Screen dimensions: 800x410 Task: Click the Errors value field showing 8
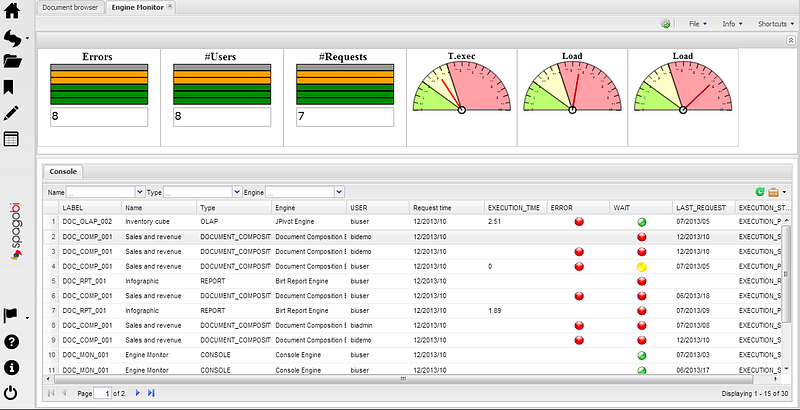coord(99,117)
